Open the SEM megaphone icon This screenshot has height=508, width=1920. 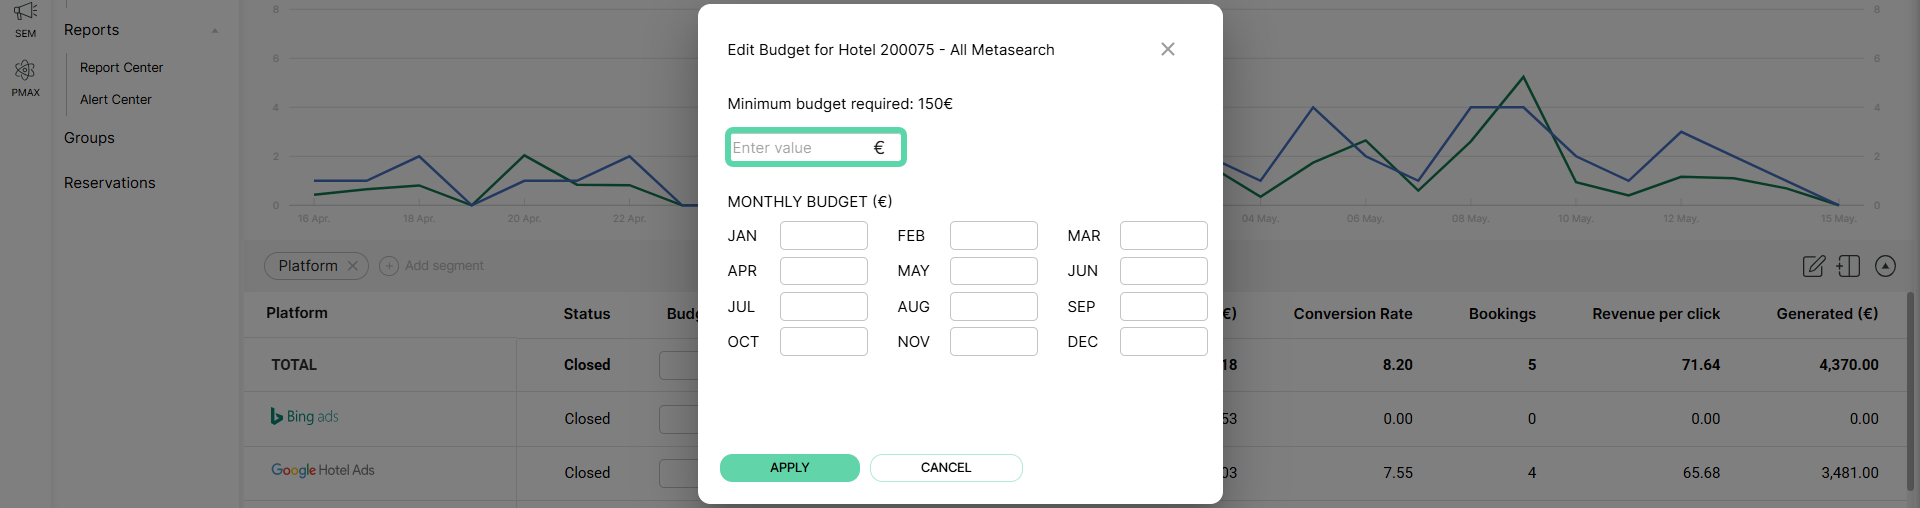coord(25,13)
